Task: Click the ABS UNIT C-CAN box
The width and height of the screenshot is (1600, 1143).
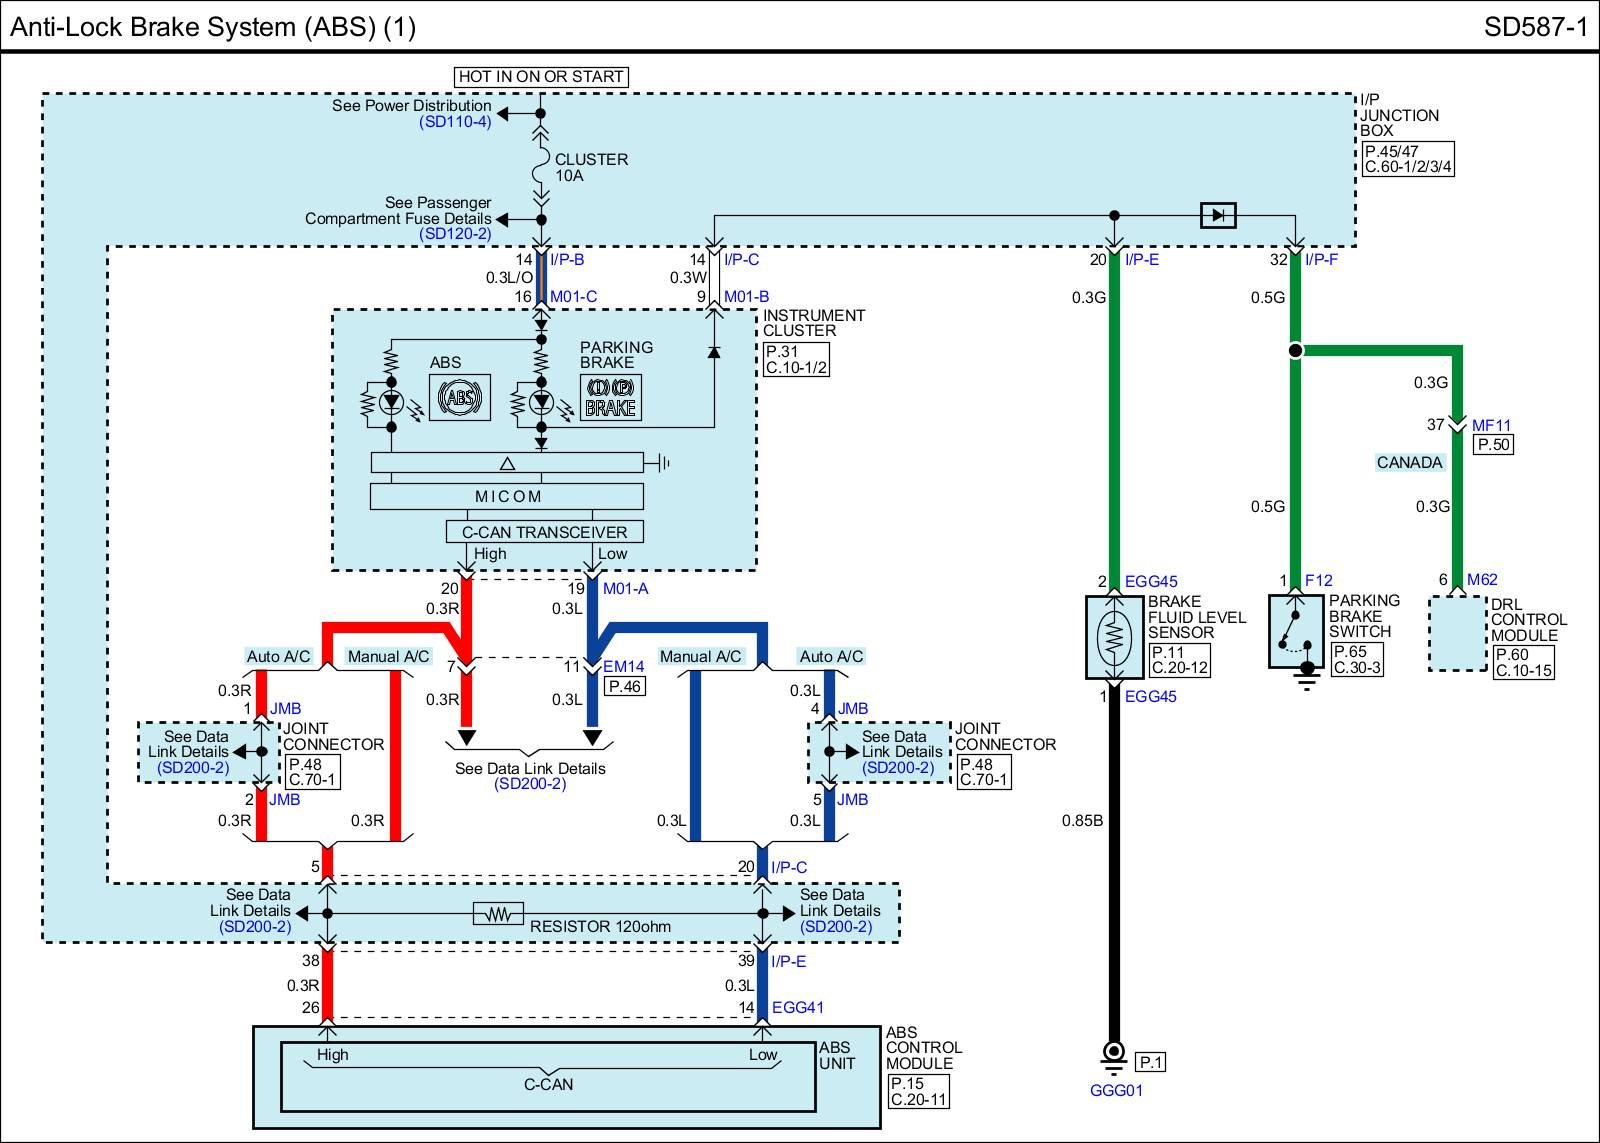Action: [x=548, y=1077]
